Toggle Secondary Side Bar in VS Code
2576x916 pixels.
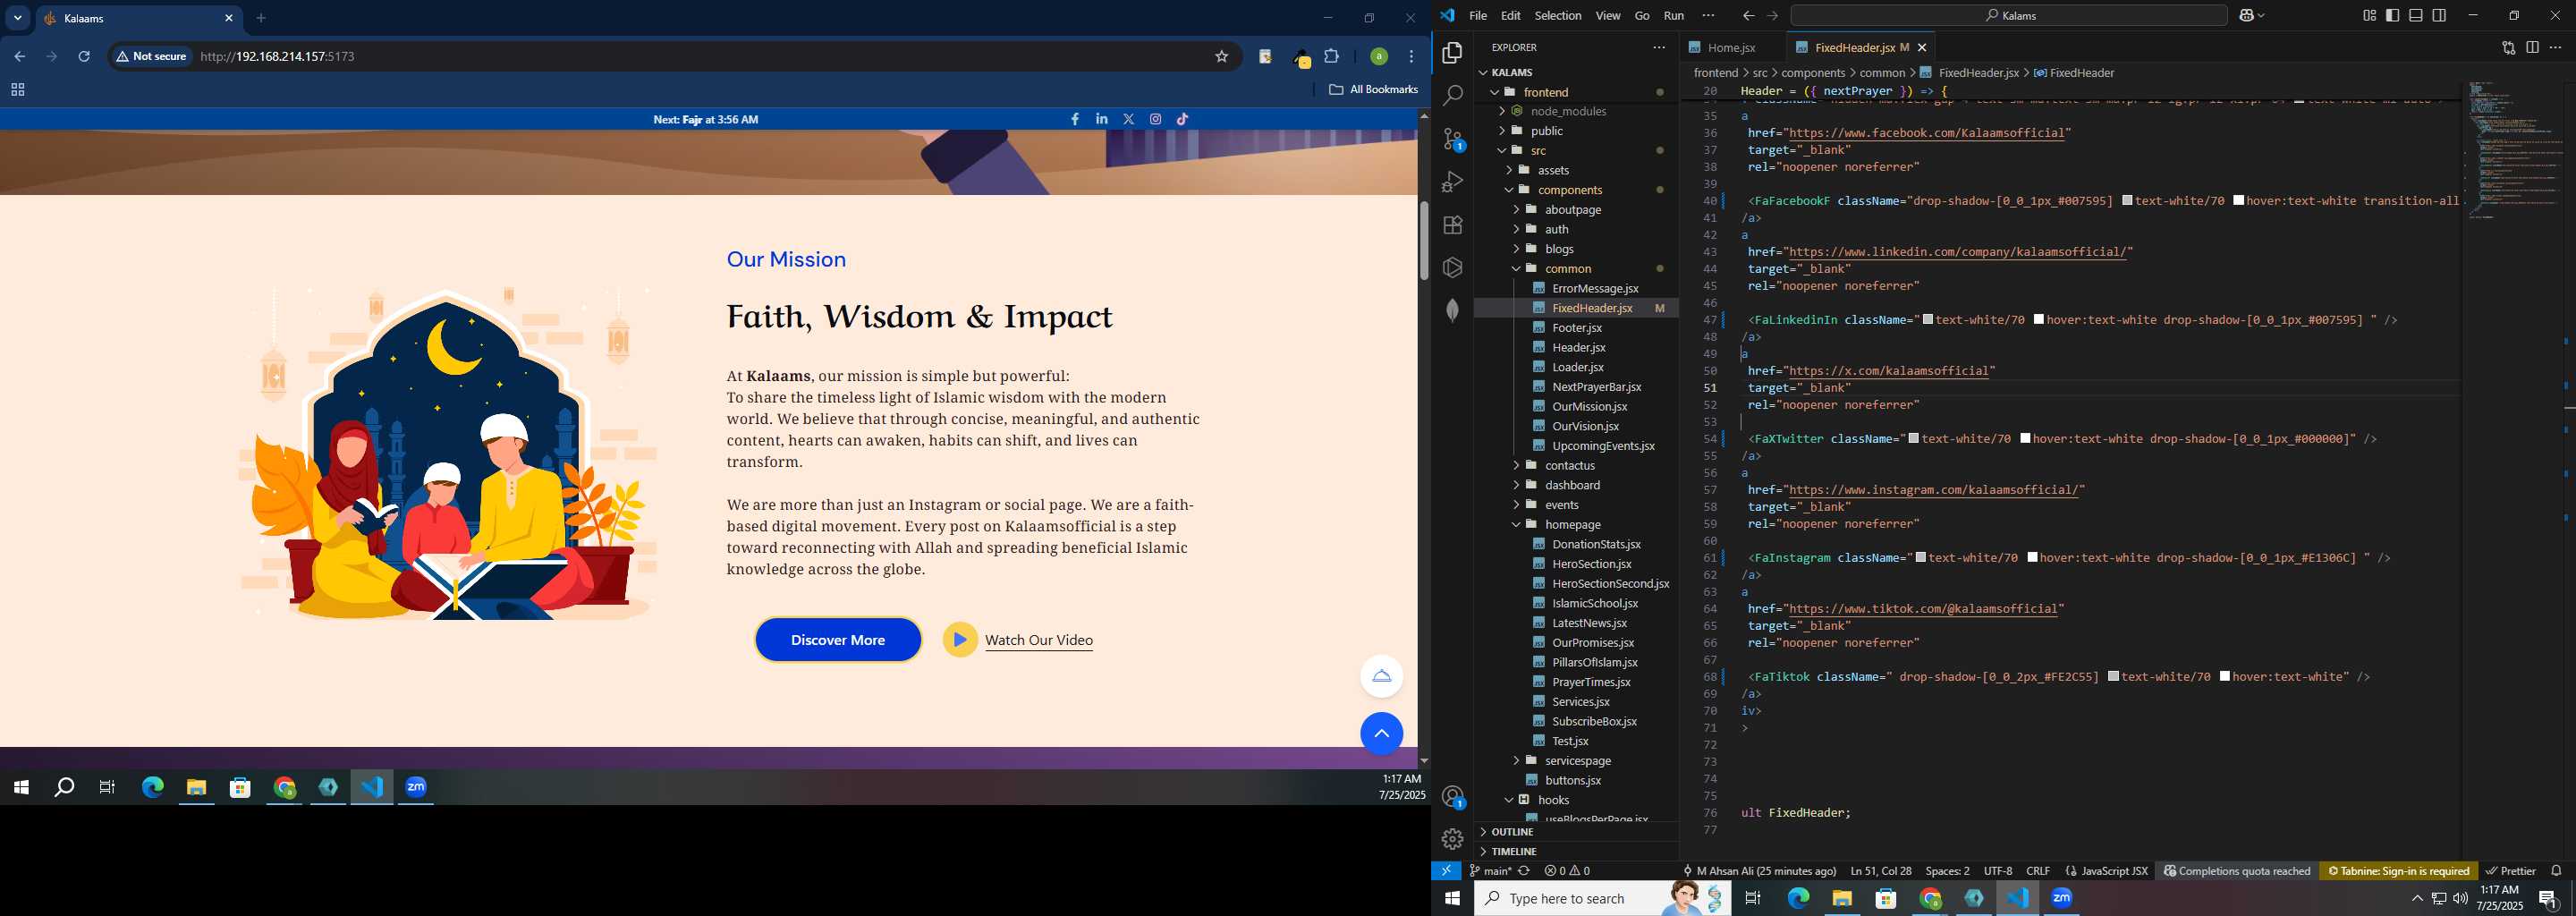pos(2440,16)
